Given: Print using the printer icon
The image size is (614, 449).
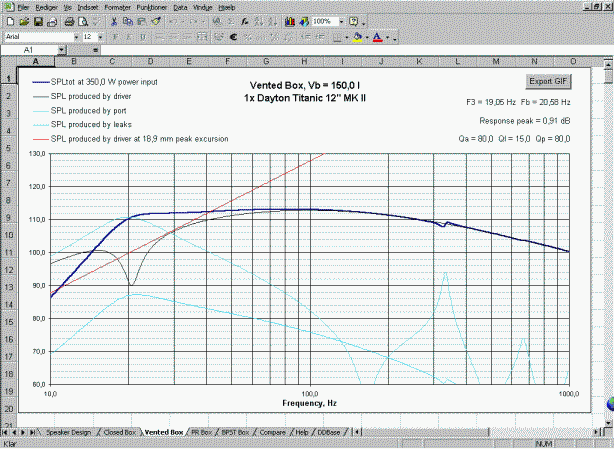Looking at the screenshot, I should [x=69, y=22].
